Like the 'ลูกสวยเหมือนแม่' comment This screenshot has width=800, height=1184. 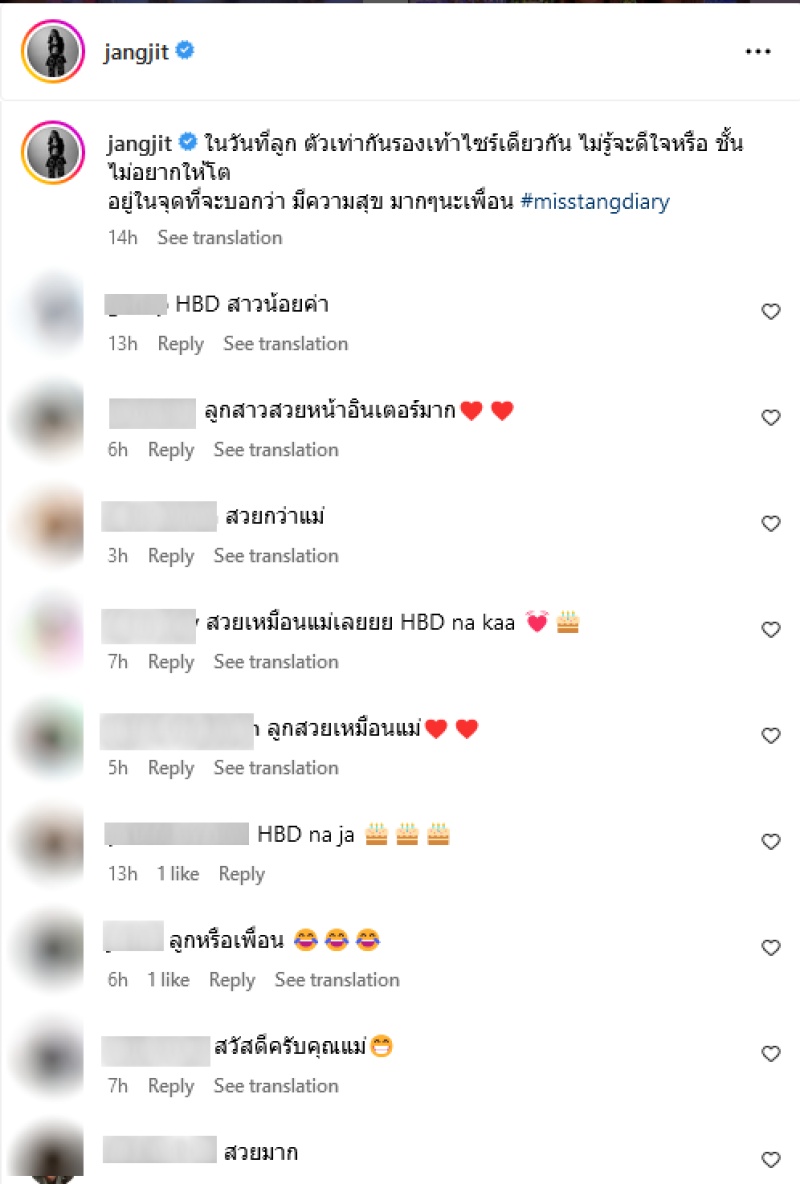coord(771,735)
